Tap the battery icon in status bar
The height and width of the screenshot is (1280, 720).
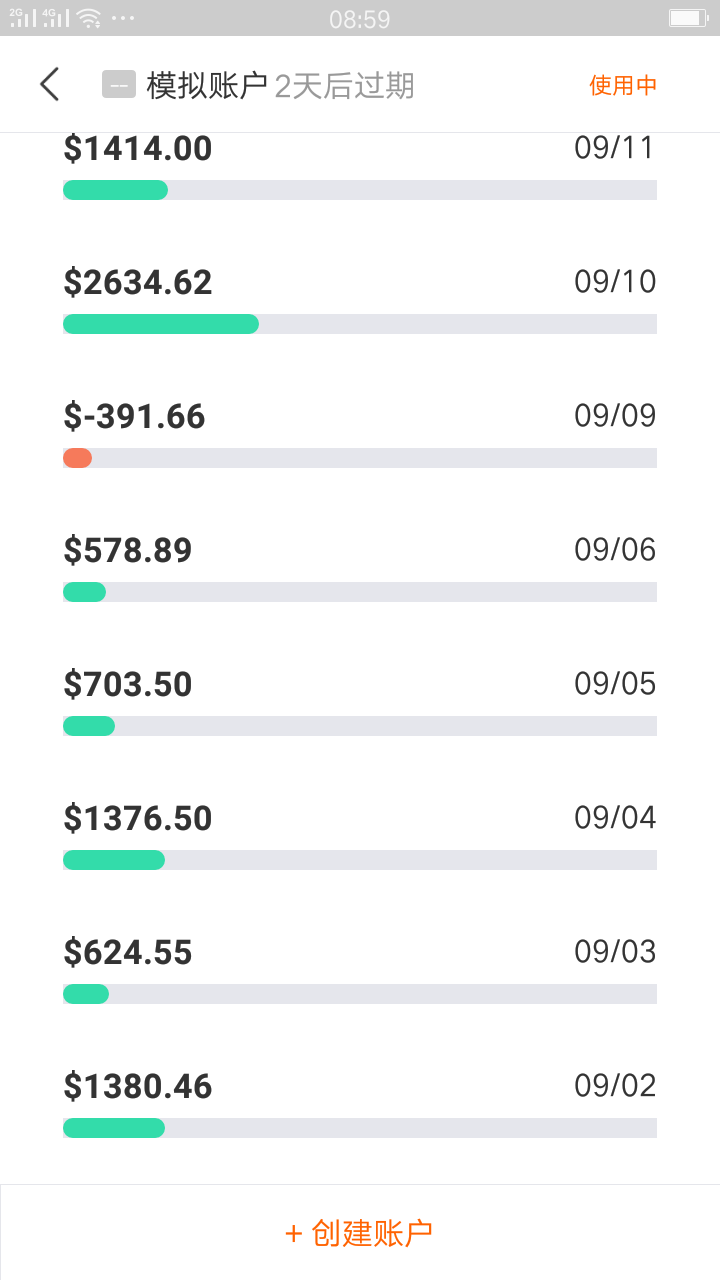688,18
